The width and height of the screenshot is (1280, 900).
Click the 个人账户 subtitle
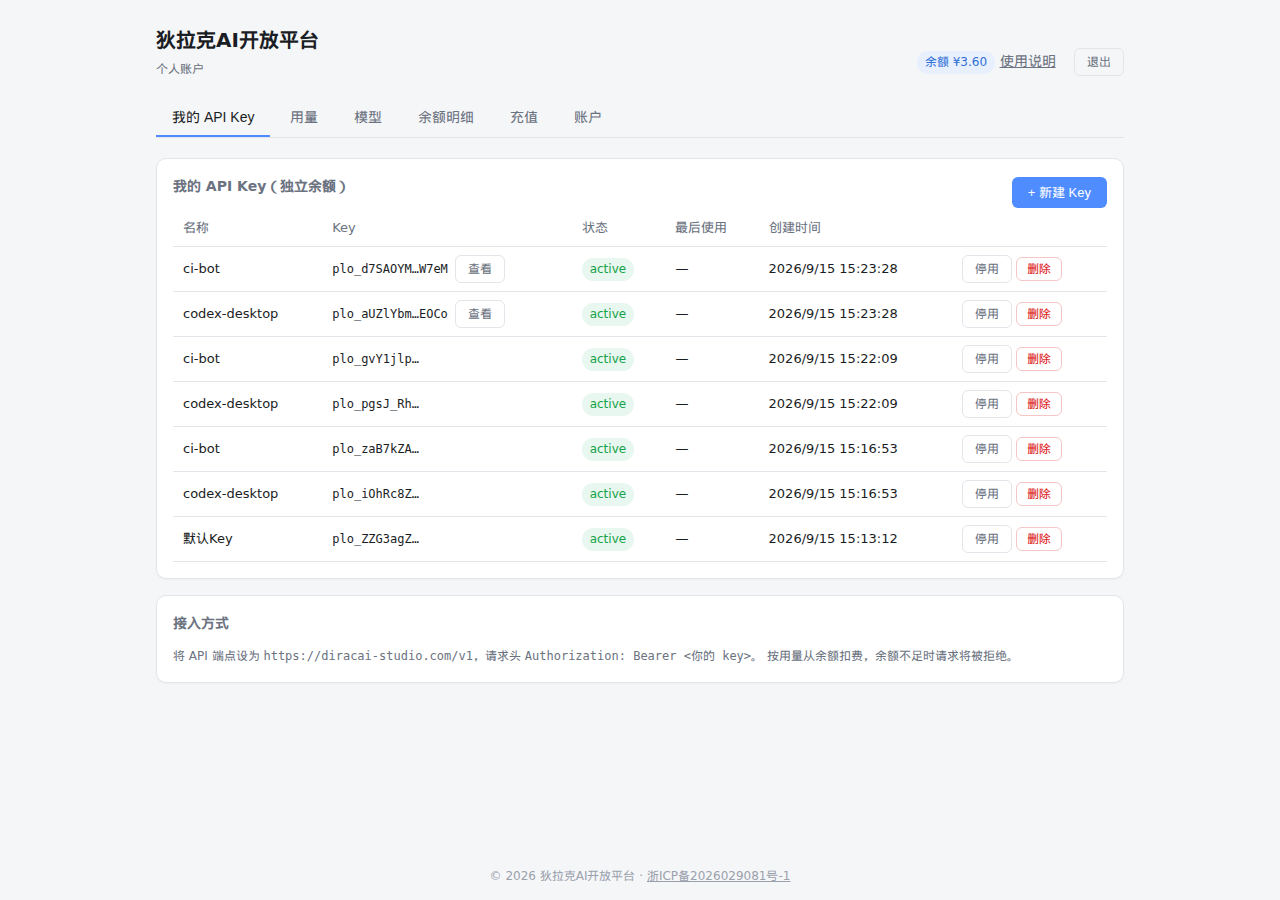pos(180,69)
